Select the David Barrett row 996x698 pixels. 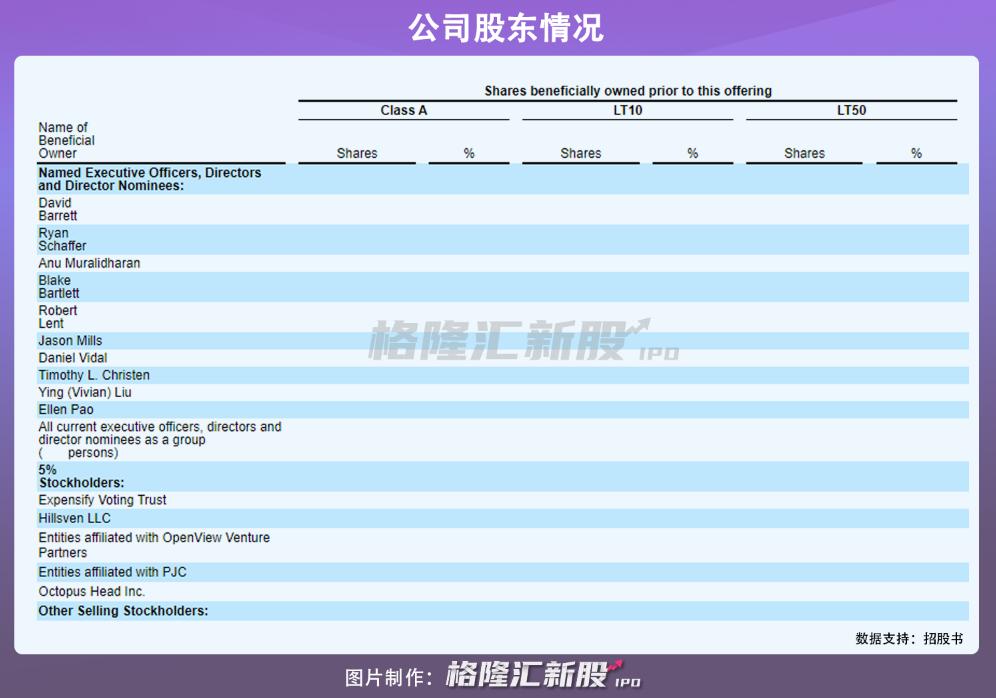tap(502, 209)
